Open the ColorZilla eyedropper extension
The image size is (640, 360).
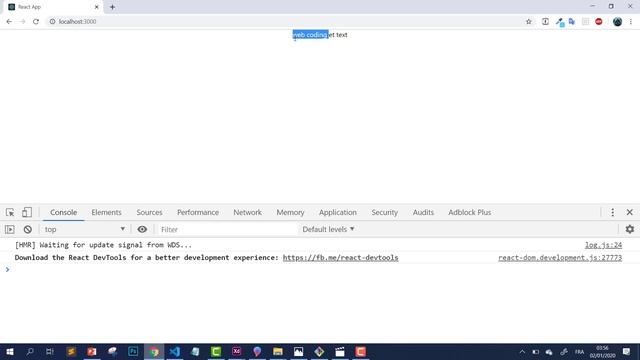tap(559, 22)
